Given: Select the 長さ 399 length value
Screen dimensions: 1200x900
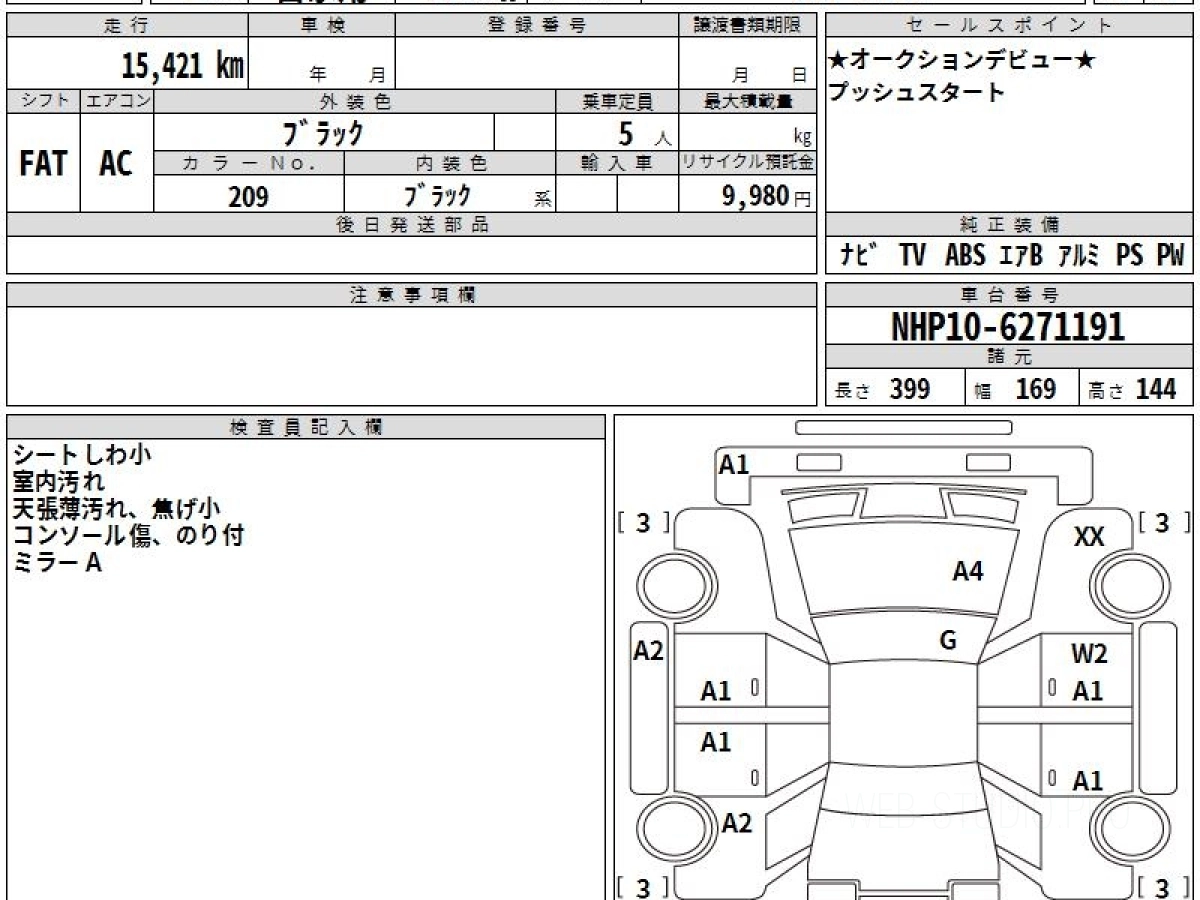Looking at the screenshot, I should coord(883,389).
